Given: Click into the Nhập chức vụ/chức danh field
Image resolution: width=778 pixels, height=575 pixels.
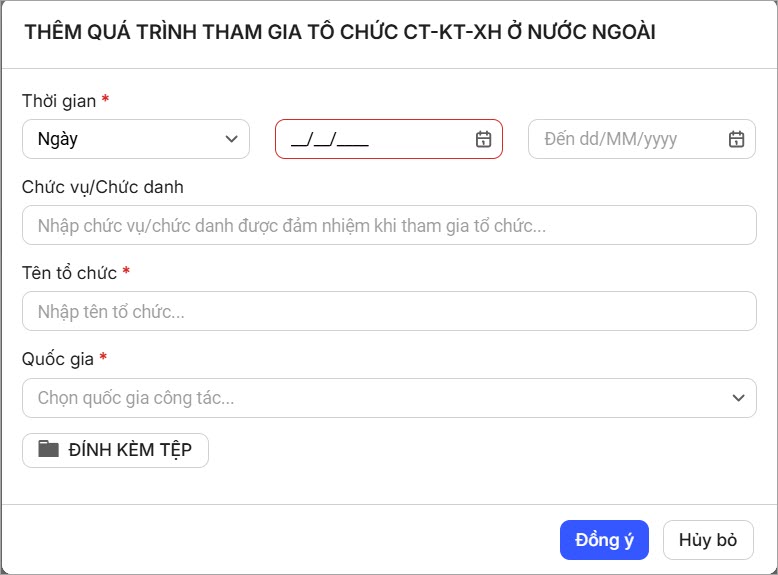Looking at the screenshot, I should pos(389,225).
